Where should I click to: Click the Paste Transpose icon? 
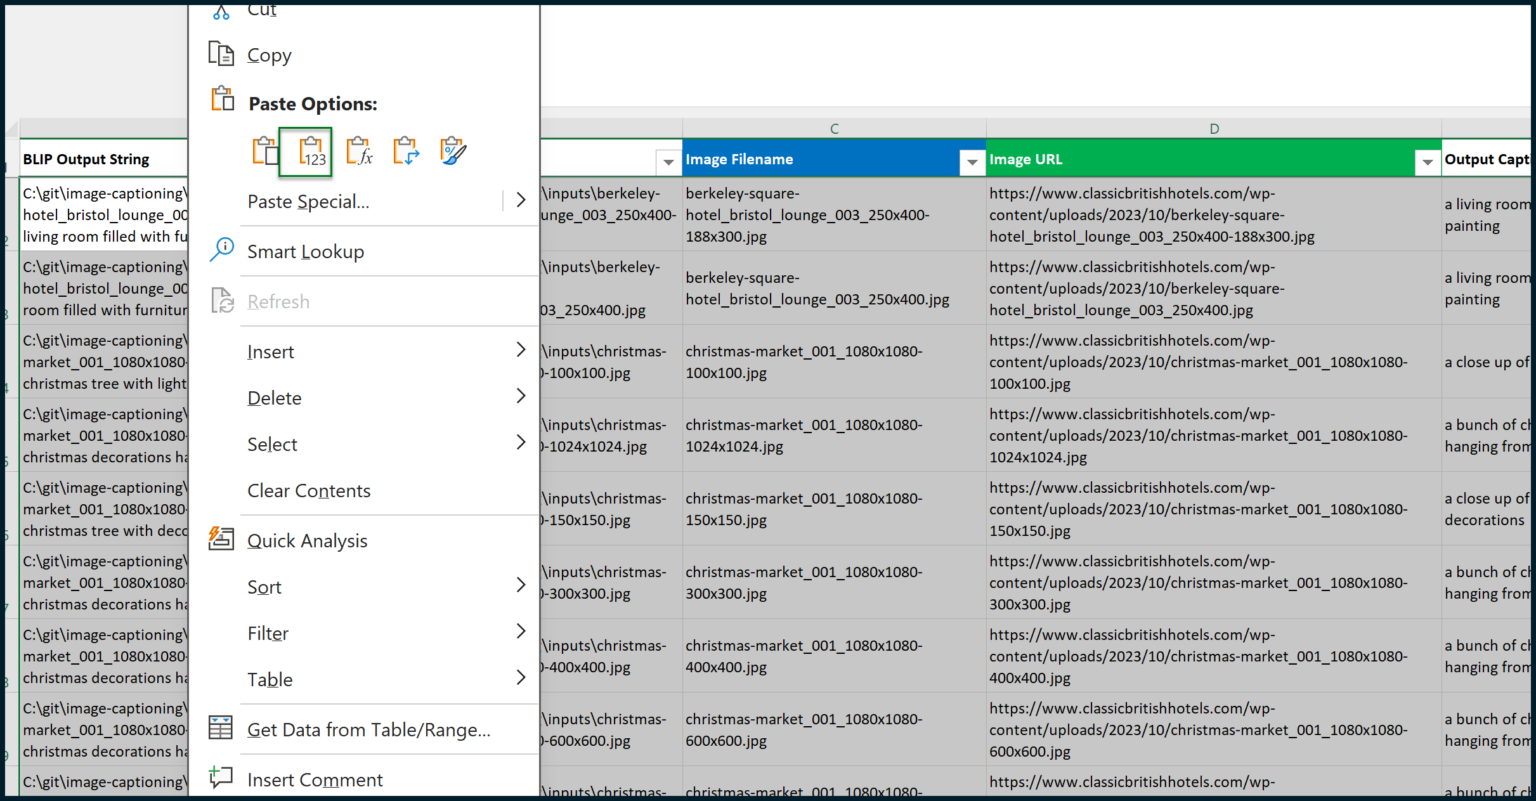406,151
